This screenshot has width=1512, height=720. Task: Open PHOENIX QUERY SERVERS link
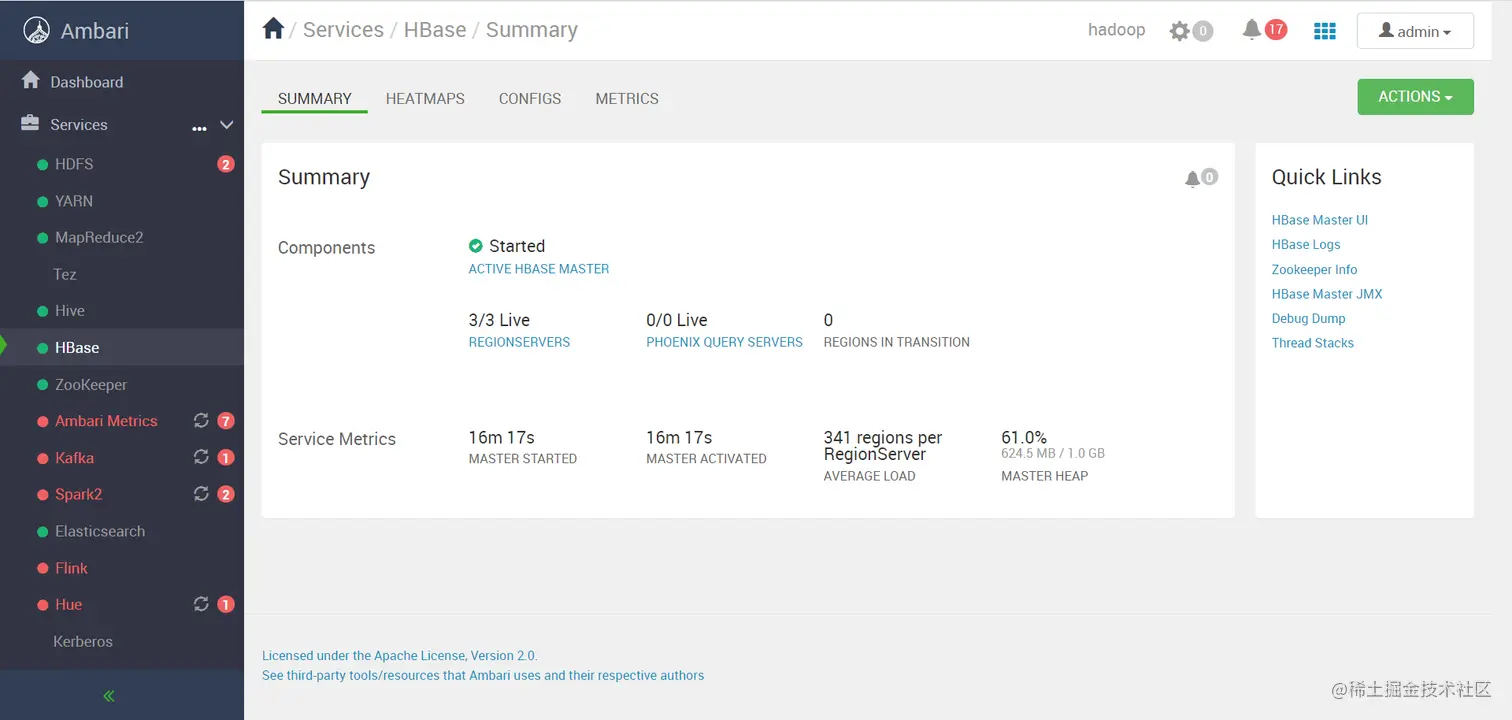tap(724, 342)
